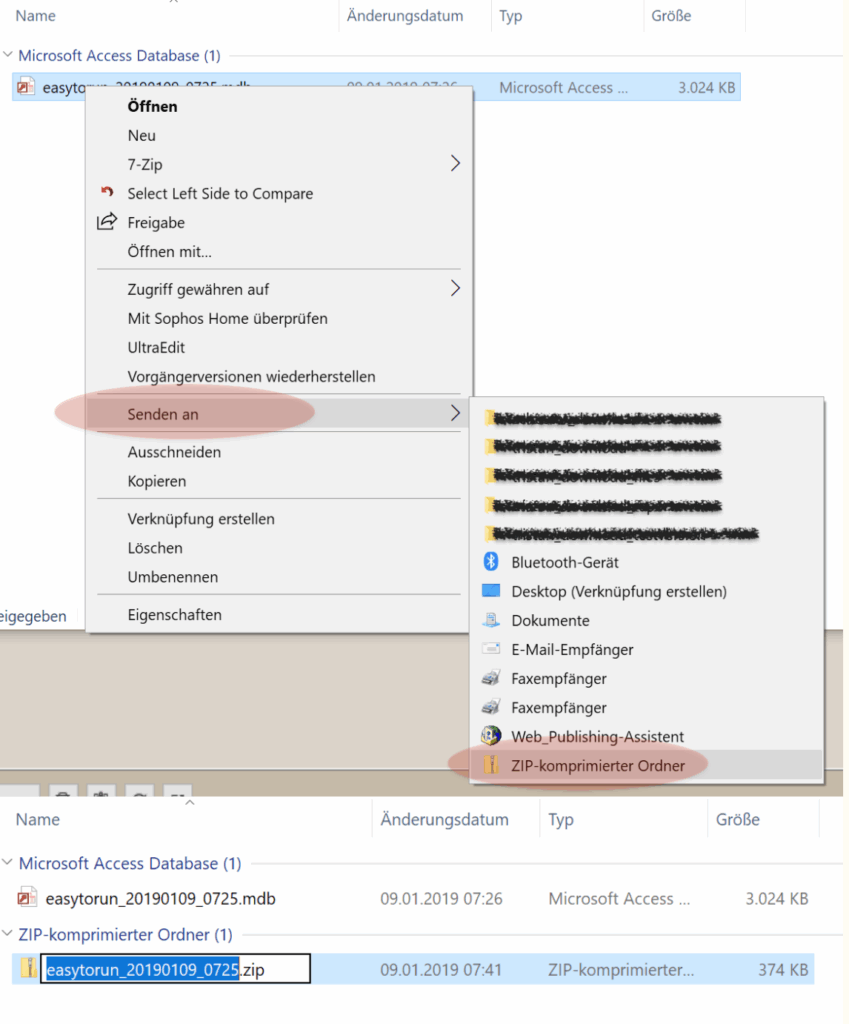Image resolution: width=849 pixels, height=1024 pixels.
Task: Click the zip file rename text field
Action: tap(175, 969)
